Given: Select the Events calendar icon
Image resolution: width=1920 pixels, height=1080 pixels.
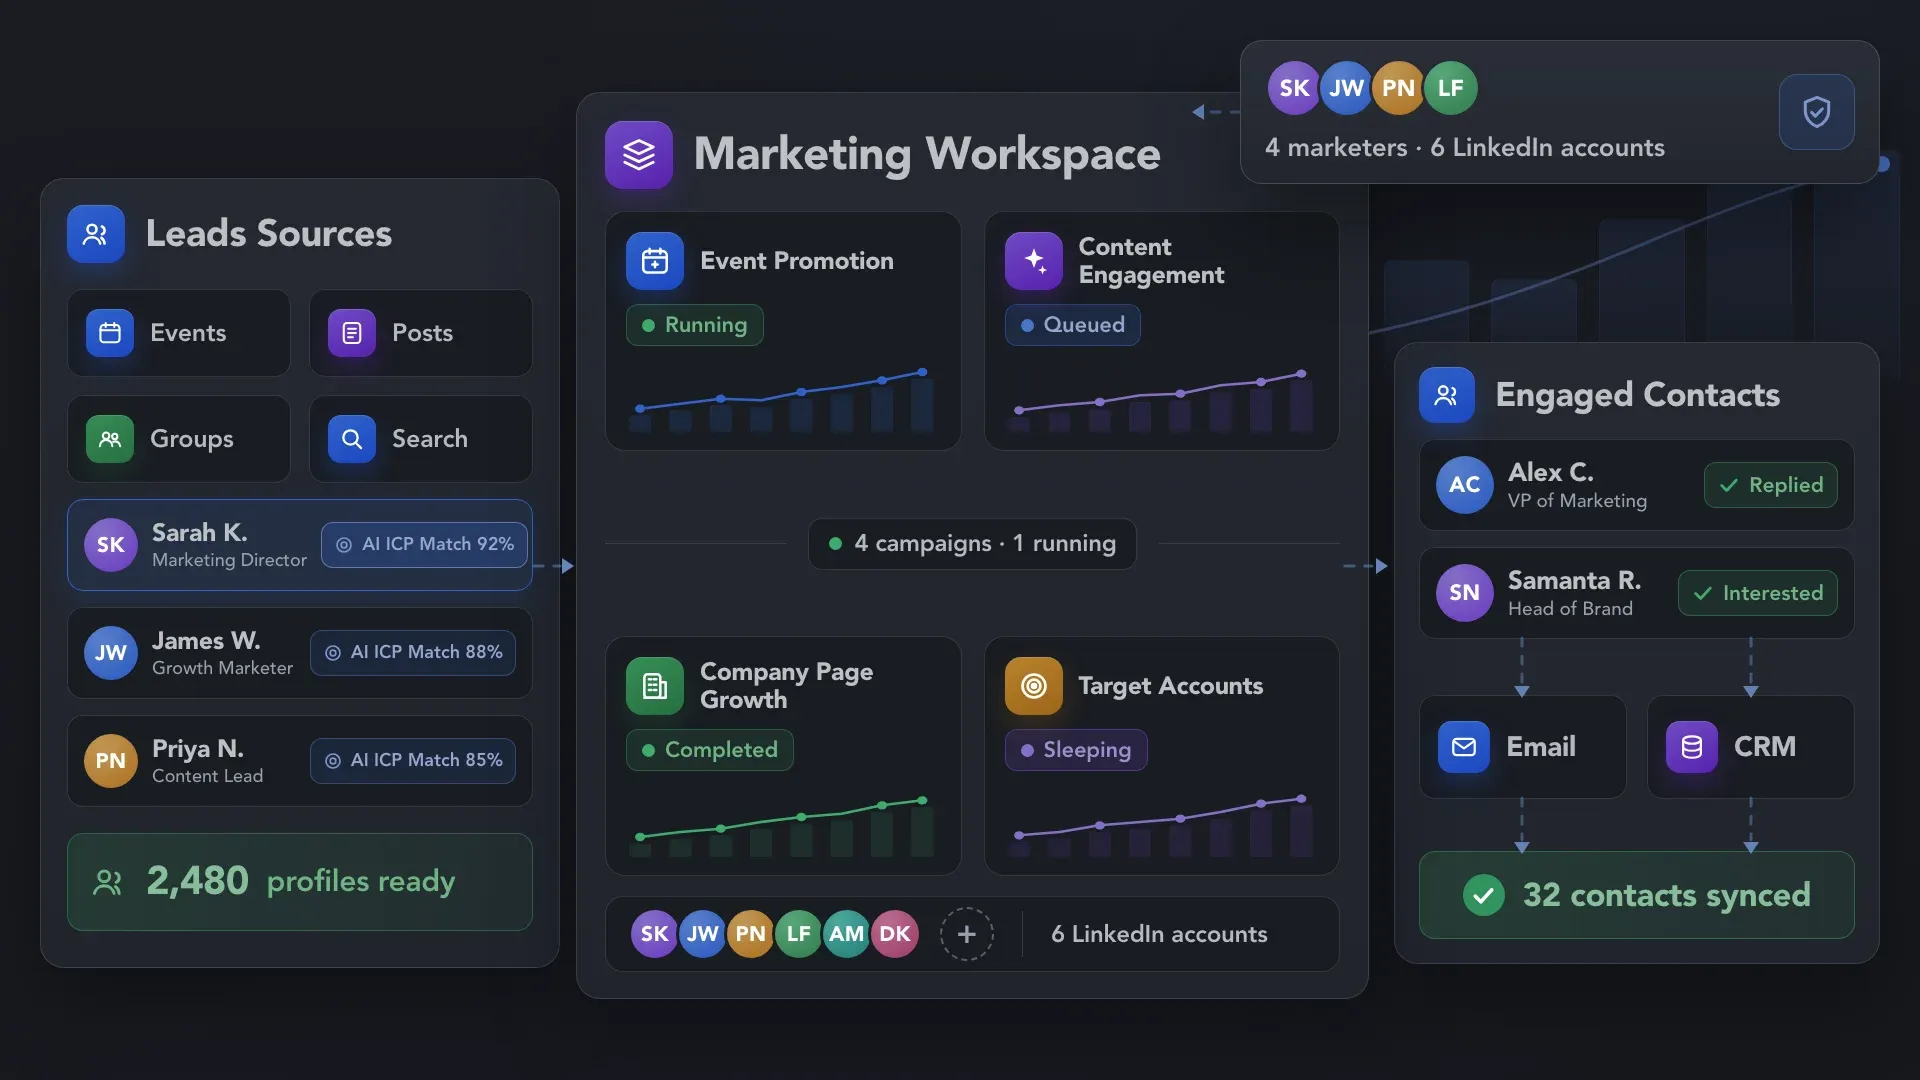Looking at the screenshot, I should tap(110, 333).
